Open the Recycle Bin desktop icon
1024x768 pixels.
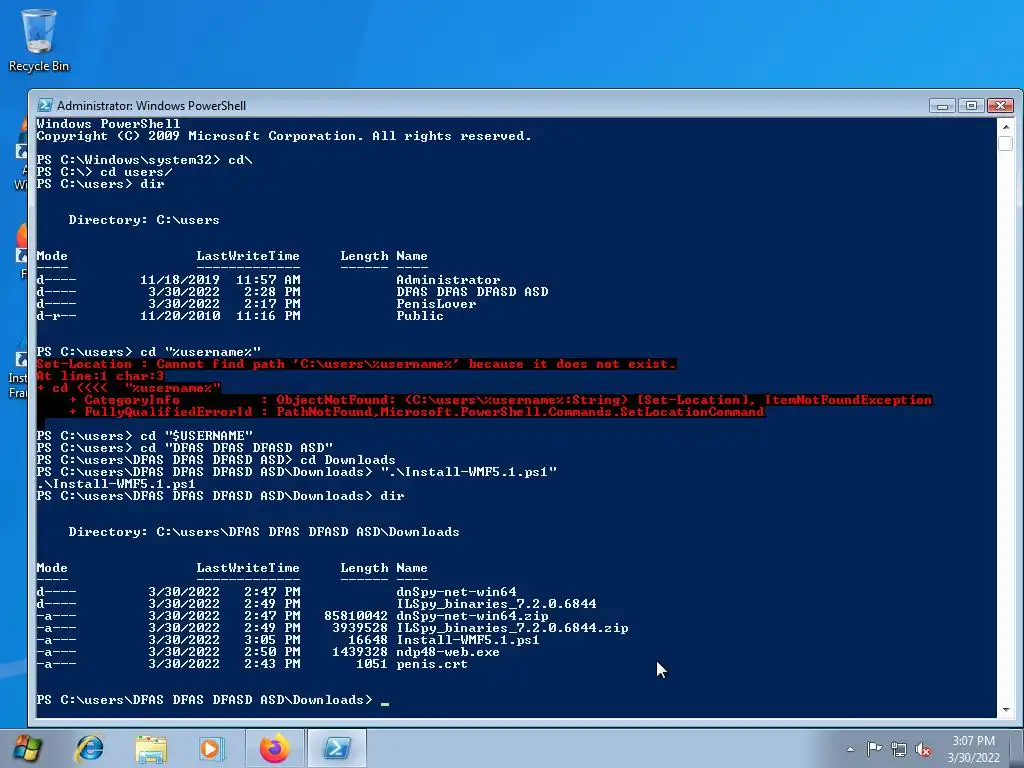click(39, 40)
